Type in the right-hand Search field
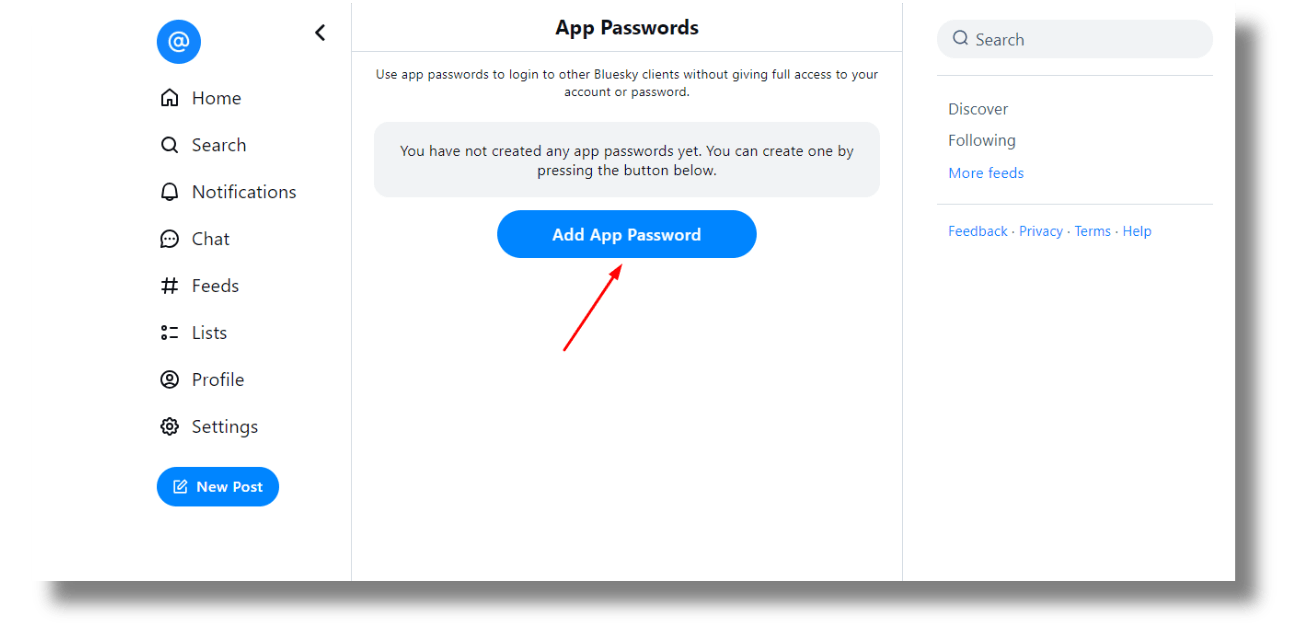1308x628 pixels. [1085, 40]
